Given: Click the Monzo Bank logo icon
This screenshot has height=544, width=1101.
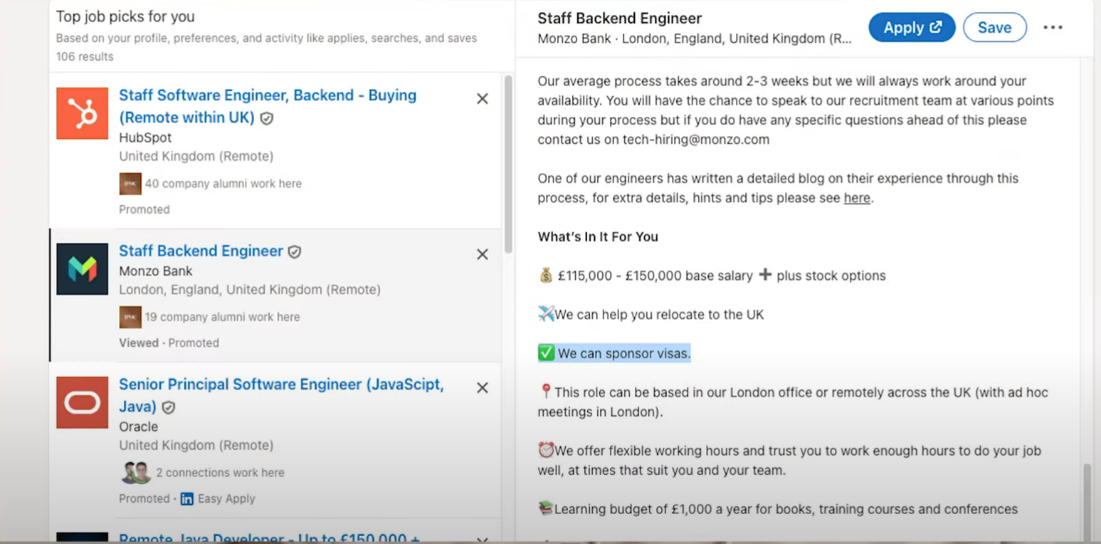Looking at the screenshot, I should [x=82, y=269].
